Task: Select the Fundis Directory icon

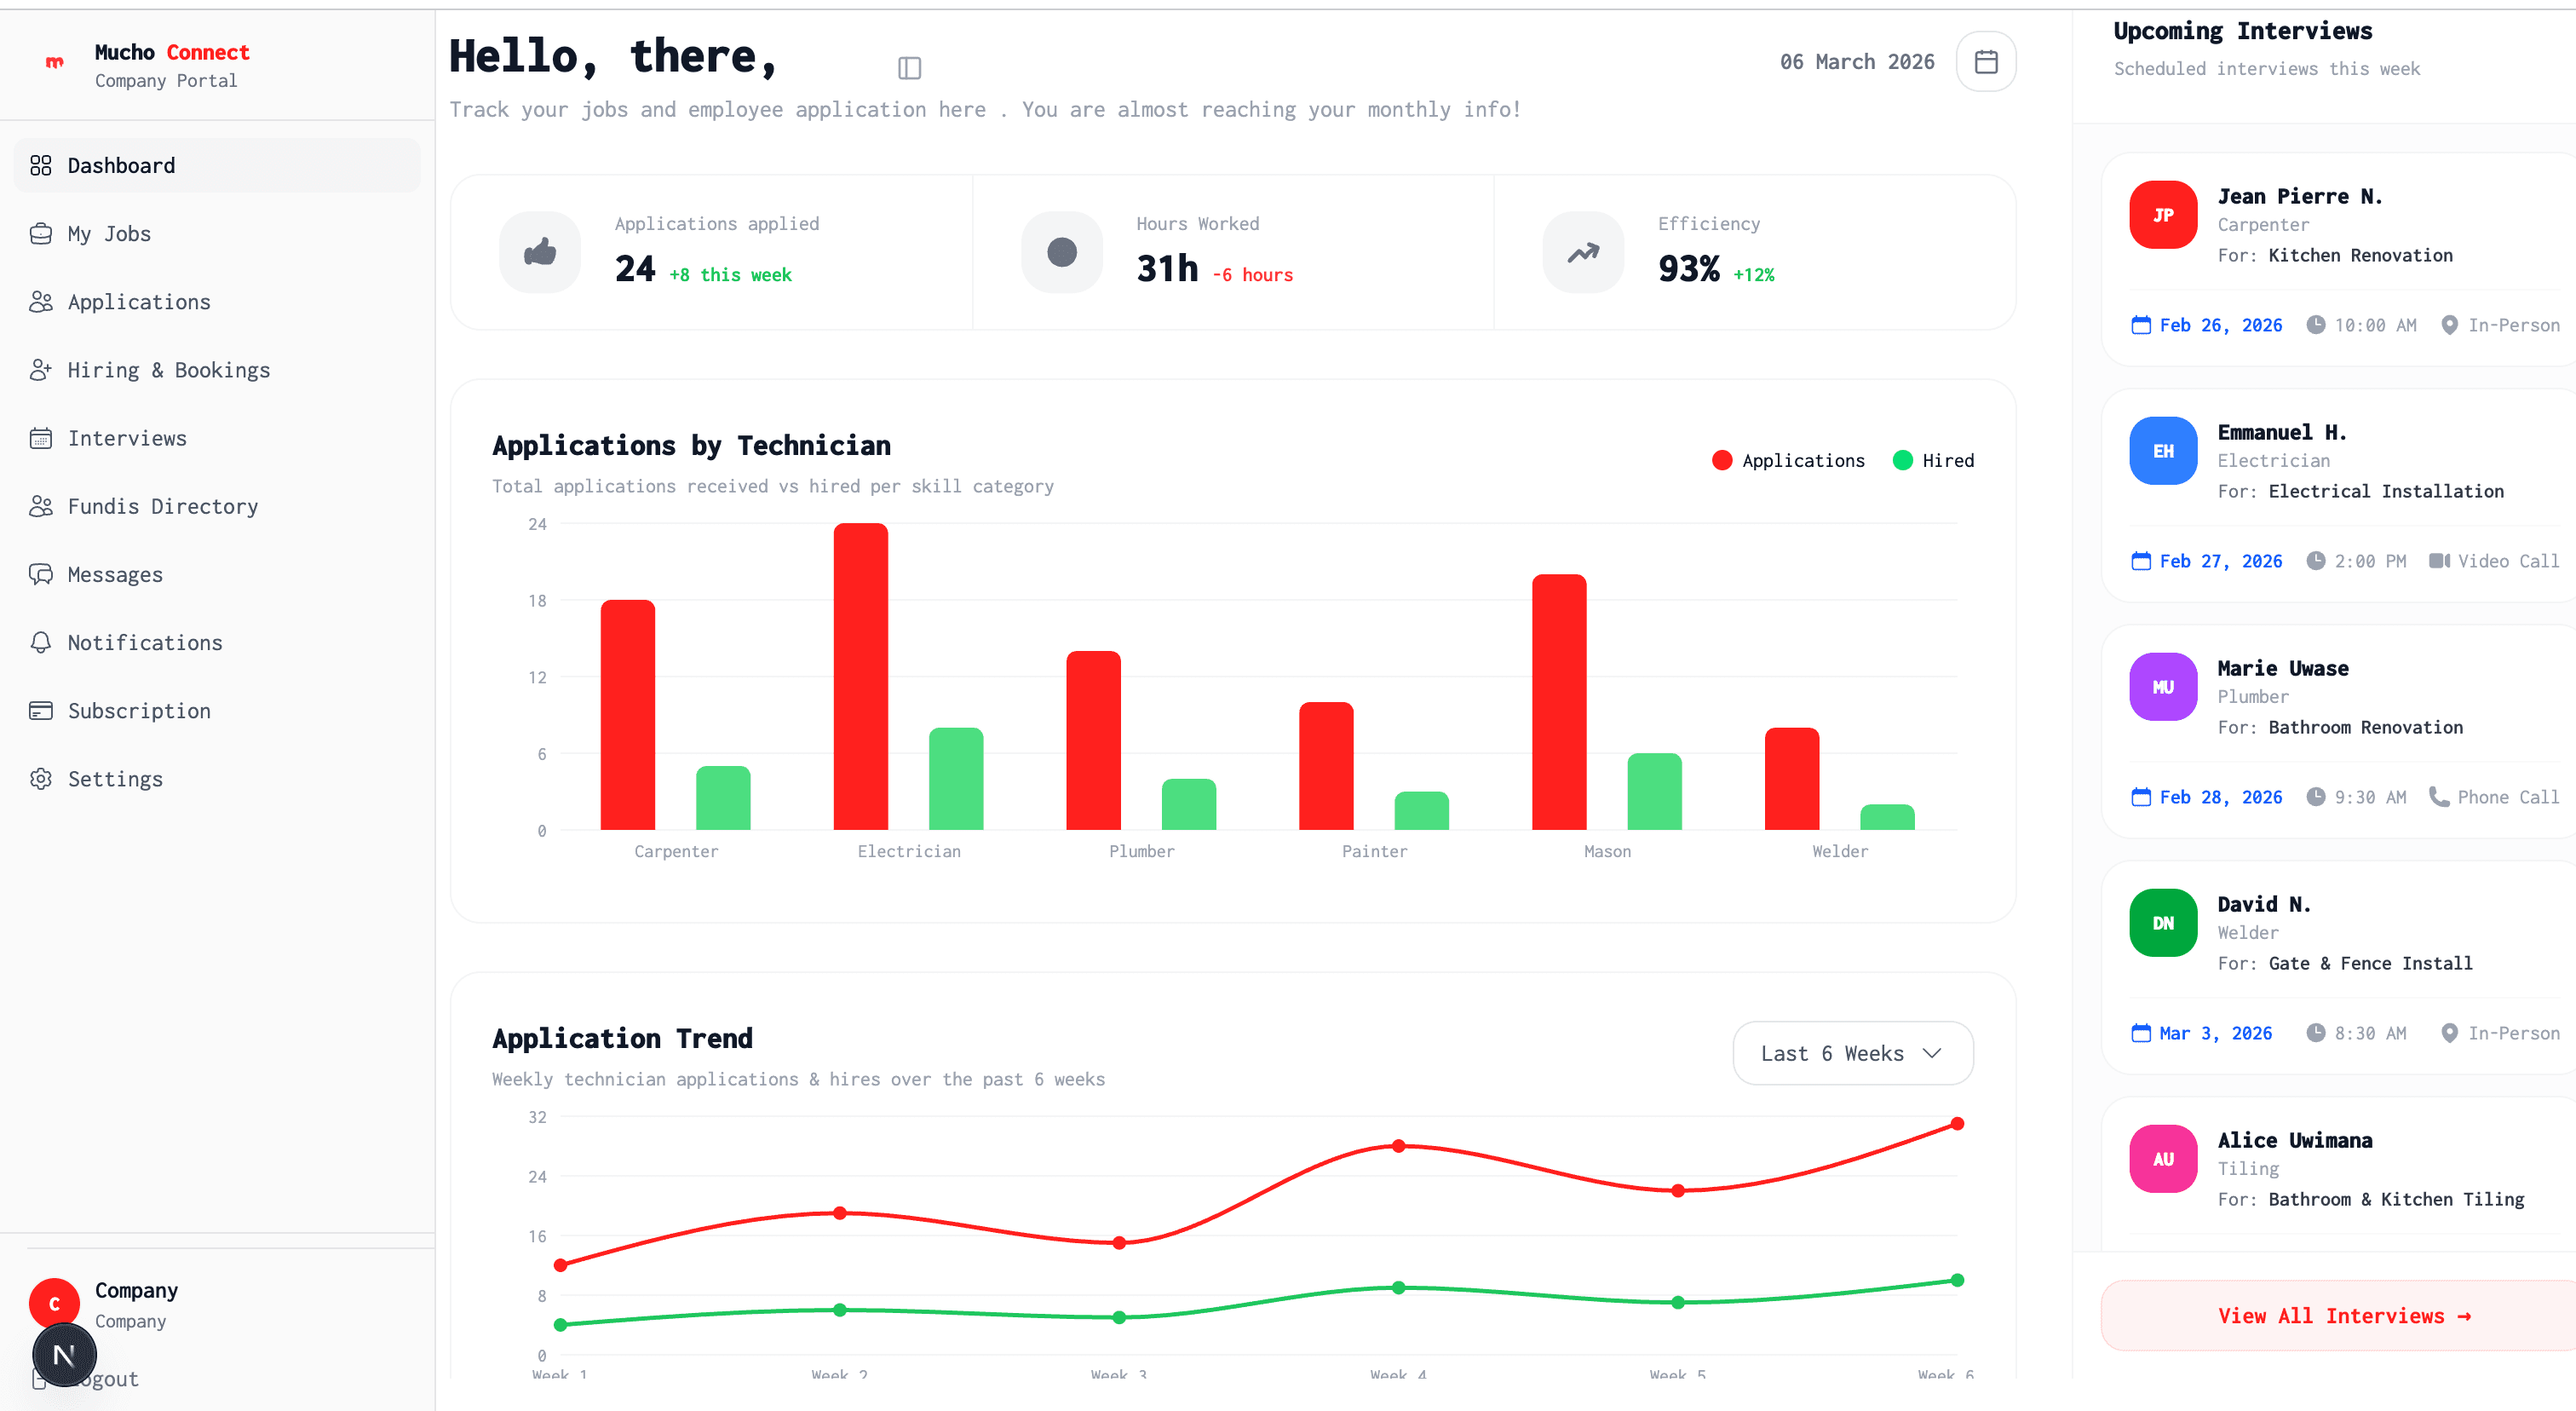Action: tap(41, 506)
